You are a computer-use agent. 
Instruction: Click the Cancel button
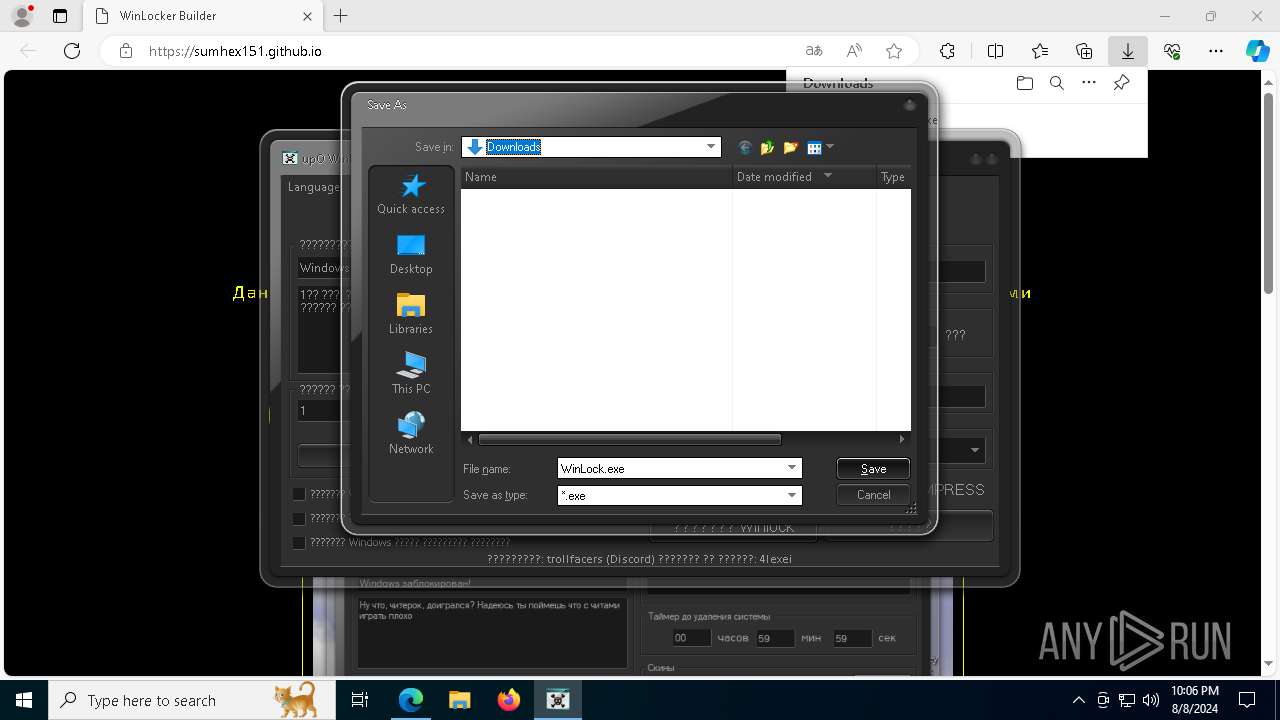[x=873, y=494]
